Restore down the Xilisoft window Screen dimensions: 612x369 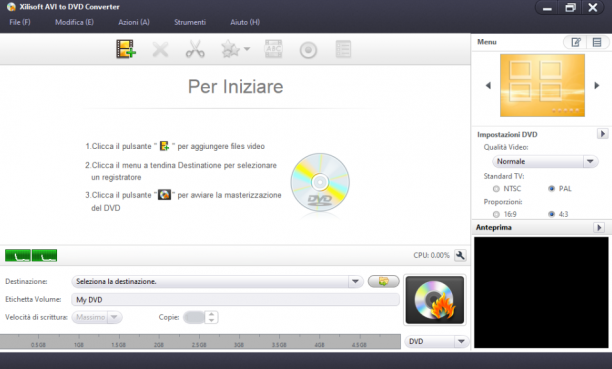tap(570, 7)
